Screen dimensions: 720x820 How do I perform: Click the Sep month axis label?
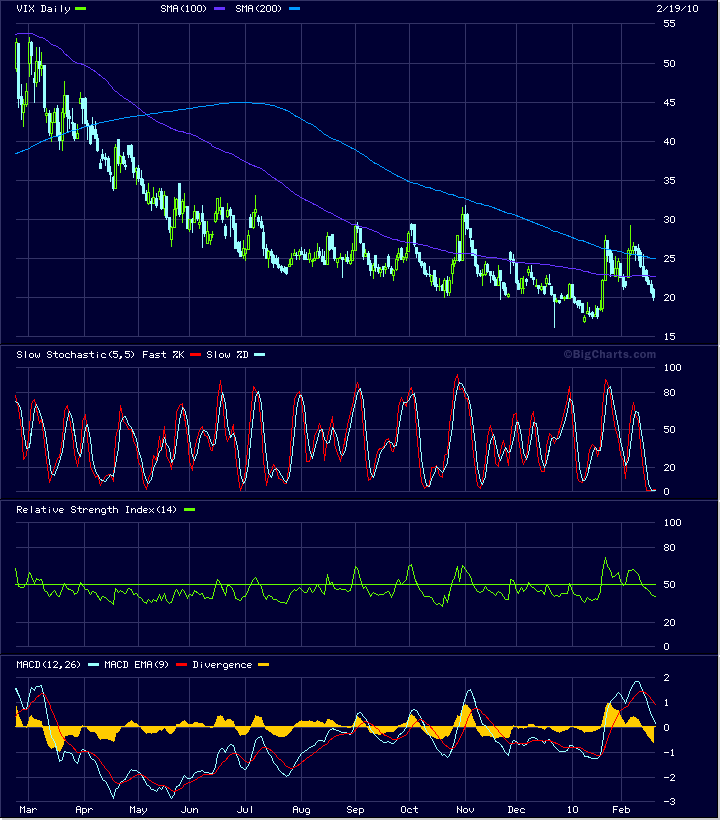[x=355, y=810]
